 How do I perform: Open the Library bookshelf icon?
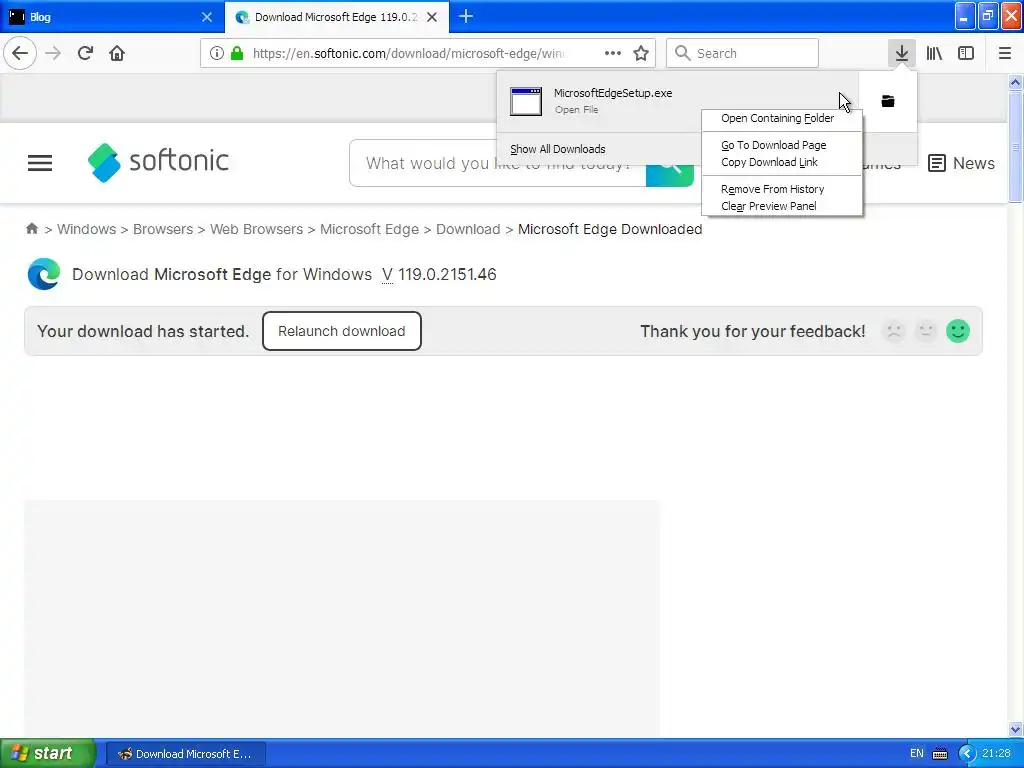pyautogui.click(x=934, y=53)
